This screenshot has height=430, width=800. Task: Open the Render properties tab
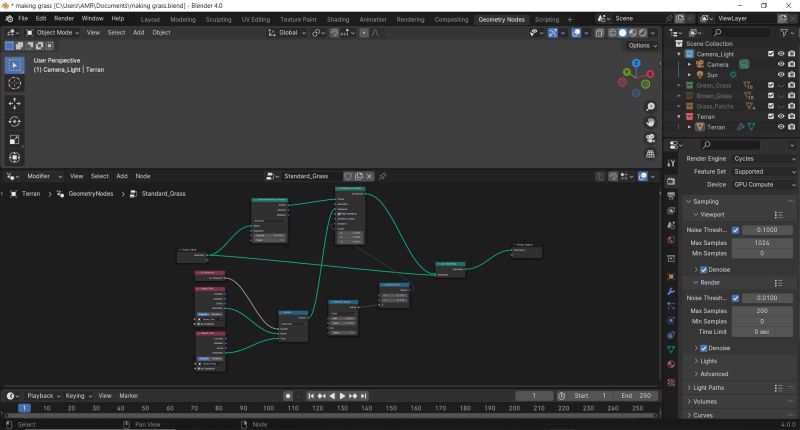[671, 181]
